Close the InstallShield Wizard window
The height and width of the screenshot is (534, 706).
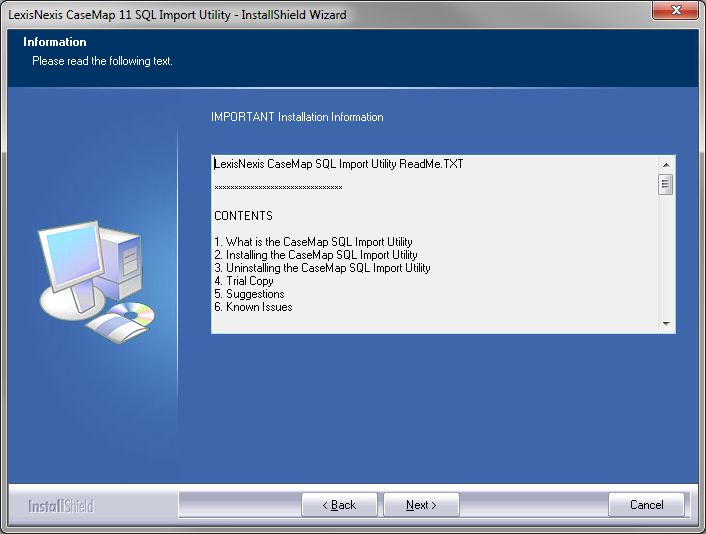[675, 10]
